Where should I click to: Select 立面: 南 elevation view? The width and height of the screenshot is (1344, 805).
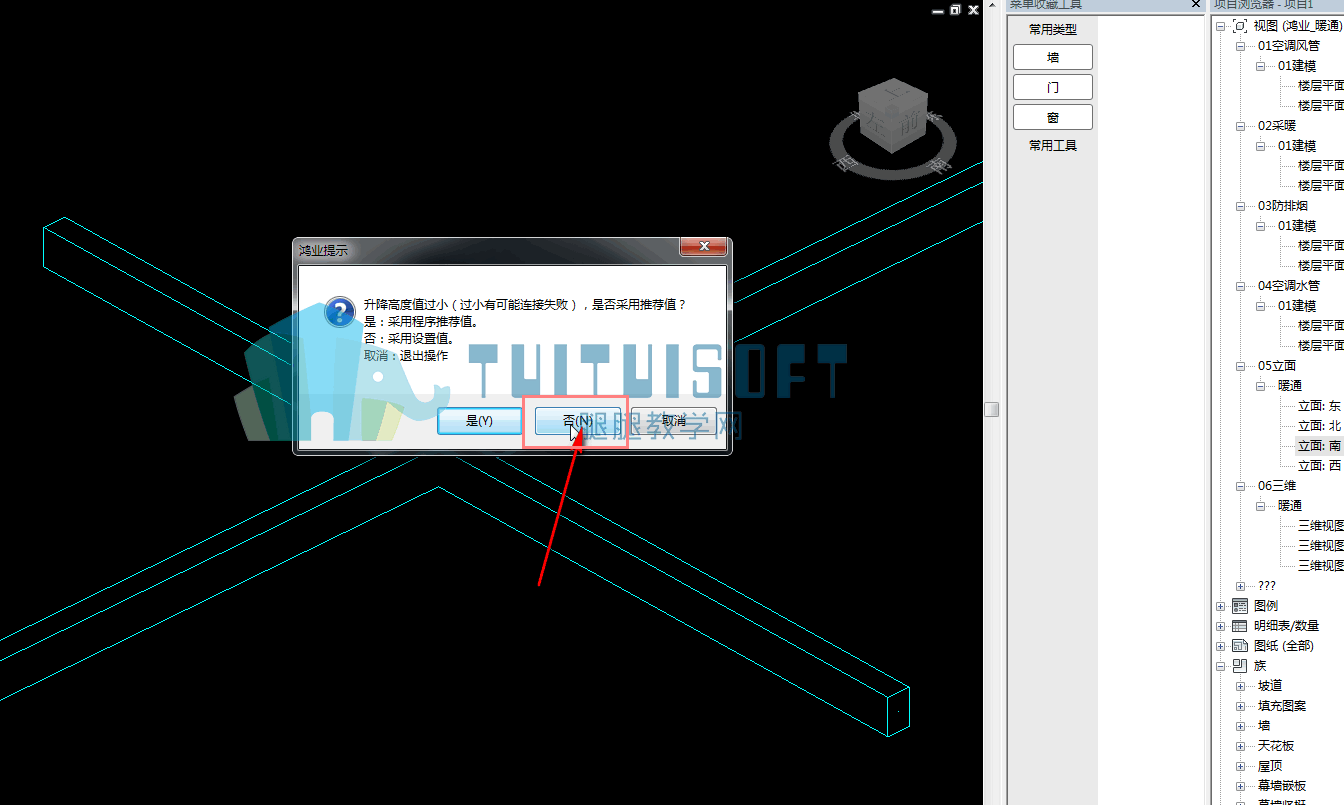click(x=1319, y=446)
